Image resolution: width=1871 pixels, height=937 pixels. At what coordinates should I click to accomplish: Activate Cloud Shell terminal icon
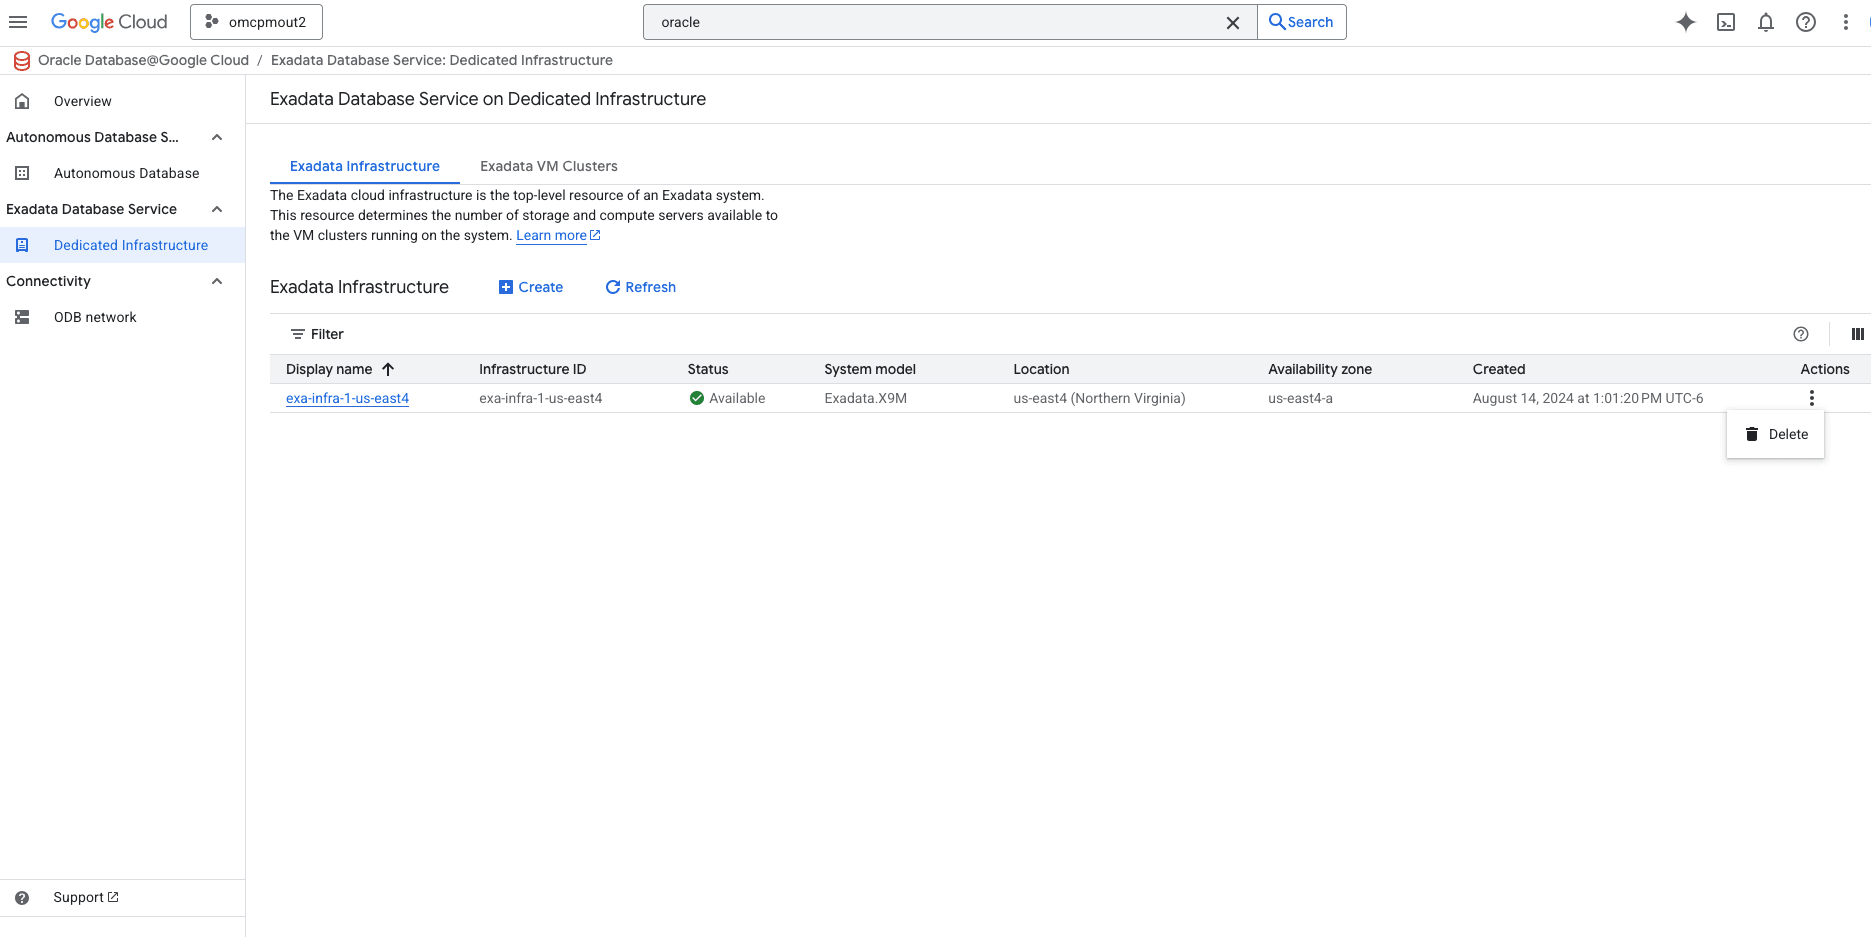tap(1726, 22)
